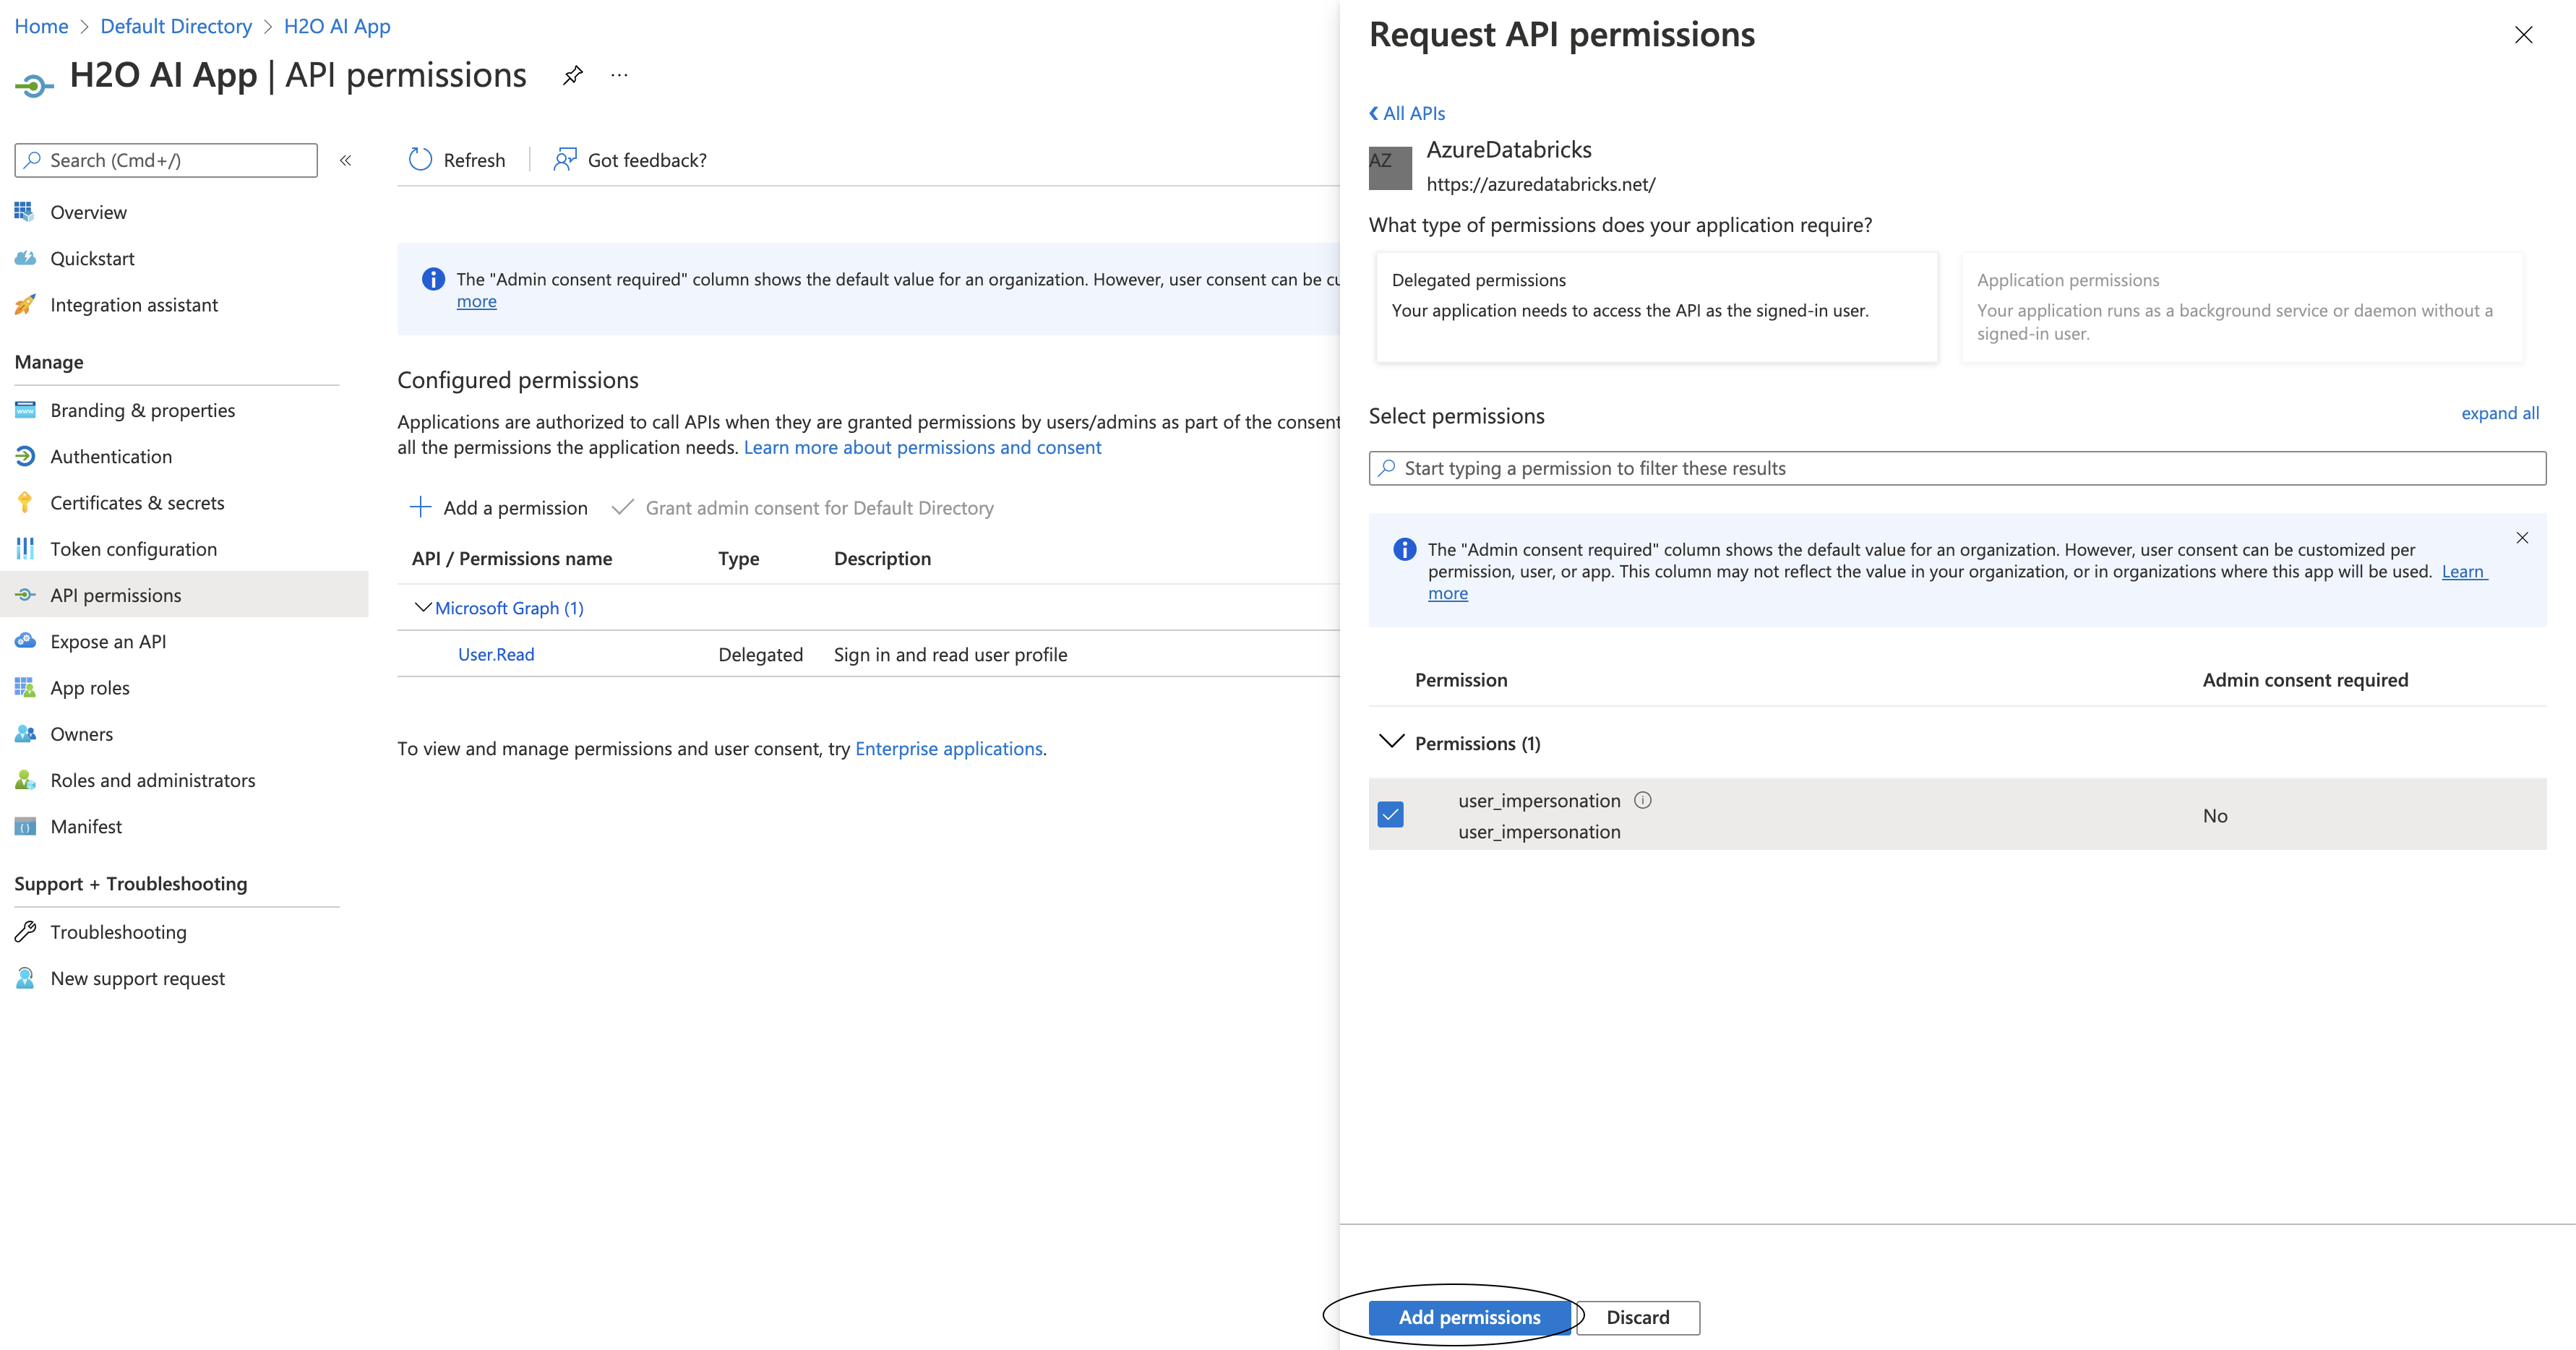Screen dimensions: 2576x1350
Task: Click the Manifest icon
Action: 25,827
